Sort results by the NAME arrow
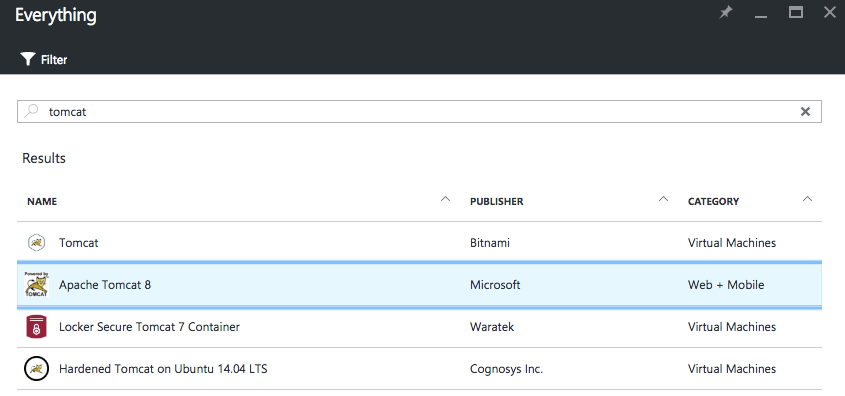845x396 pixels. click(x=445, y=199)
